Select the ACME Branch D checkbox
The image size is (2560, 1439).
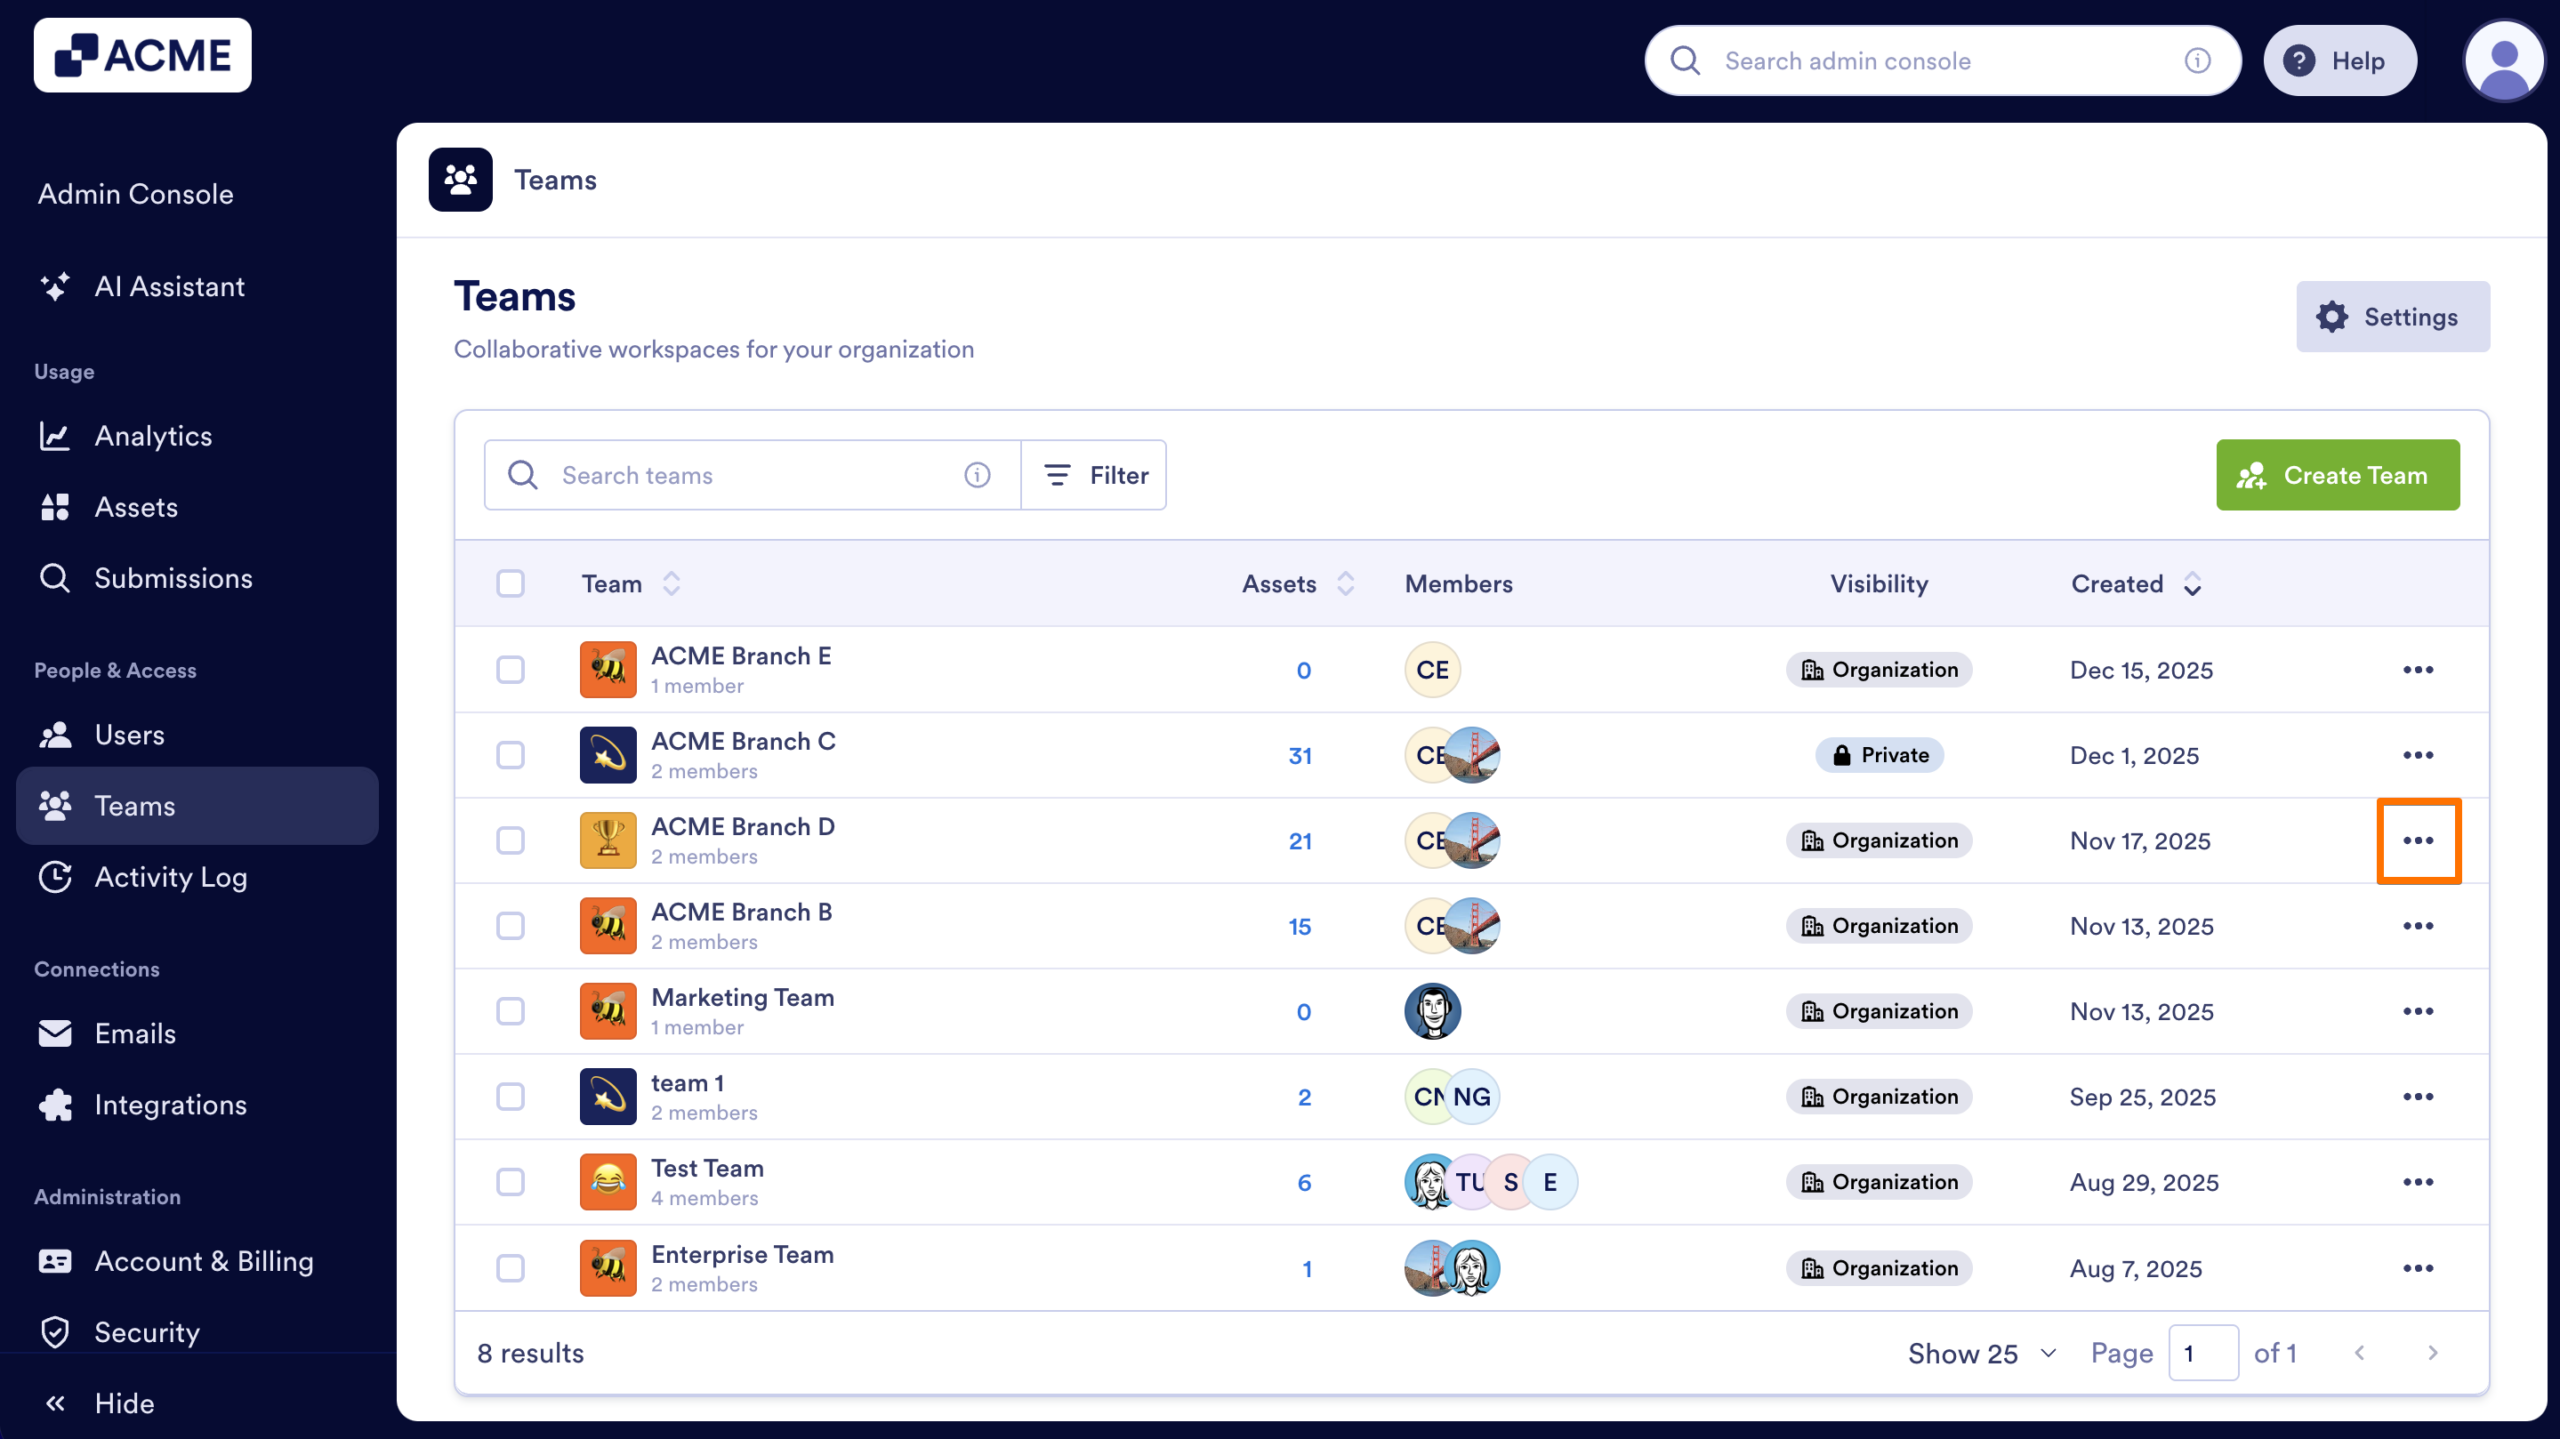pyautogui.click(x=511, y=841)
